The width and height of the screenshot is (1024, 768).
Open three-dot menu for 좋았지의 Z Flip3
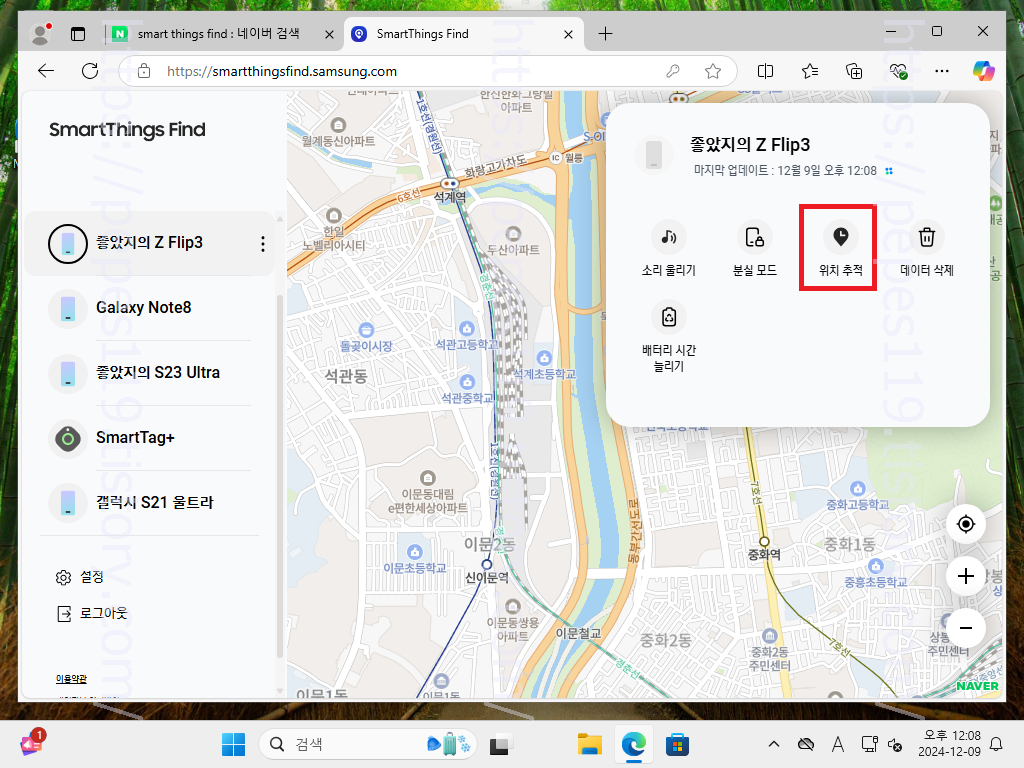(263, 244)
